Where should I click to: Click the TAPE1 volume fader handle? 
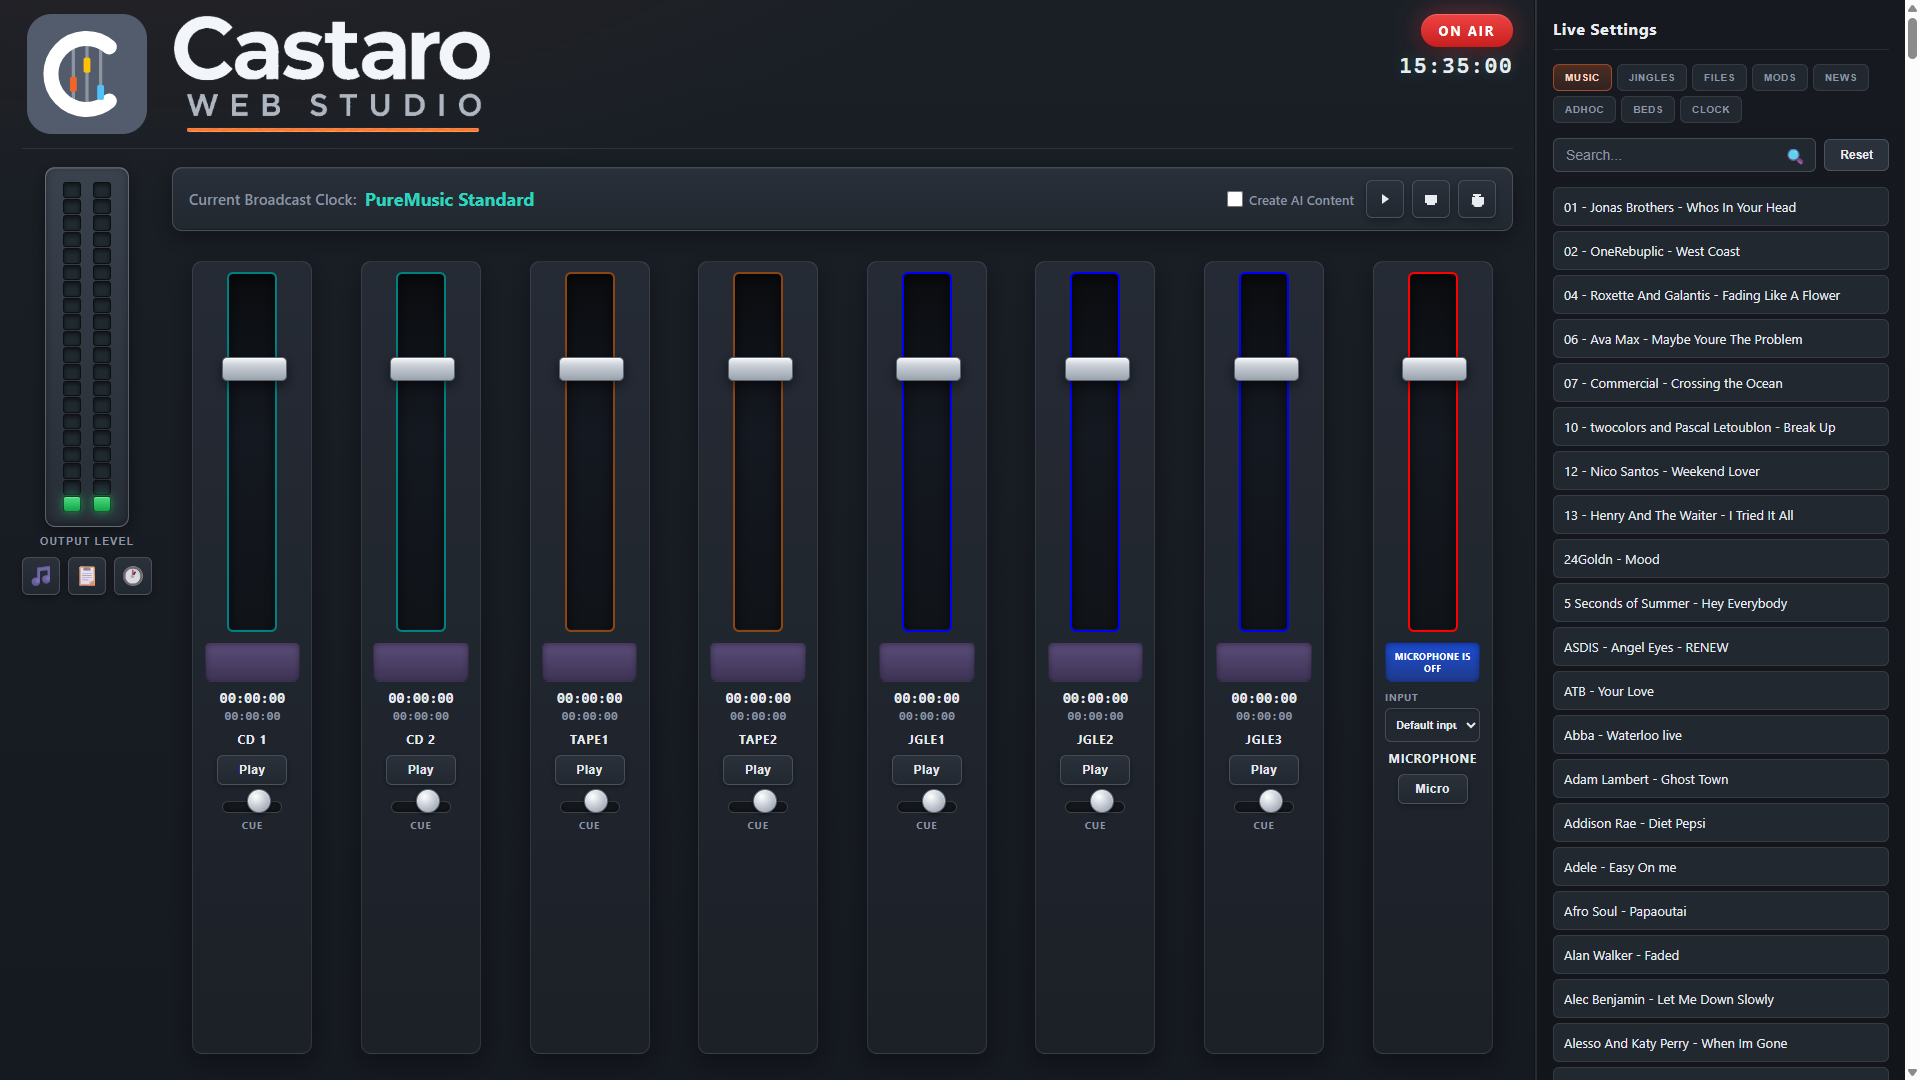tap(591, 369)
